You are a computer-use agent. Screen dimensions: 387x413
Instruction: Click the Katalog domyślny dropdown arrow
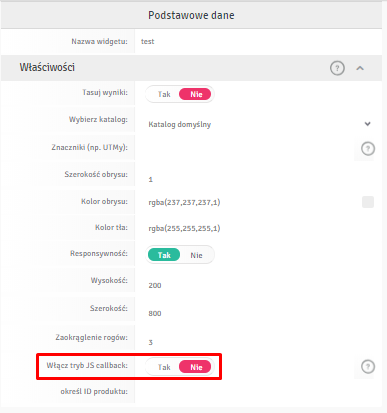pyautogui.click(x=367, y=124)
